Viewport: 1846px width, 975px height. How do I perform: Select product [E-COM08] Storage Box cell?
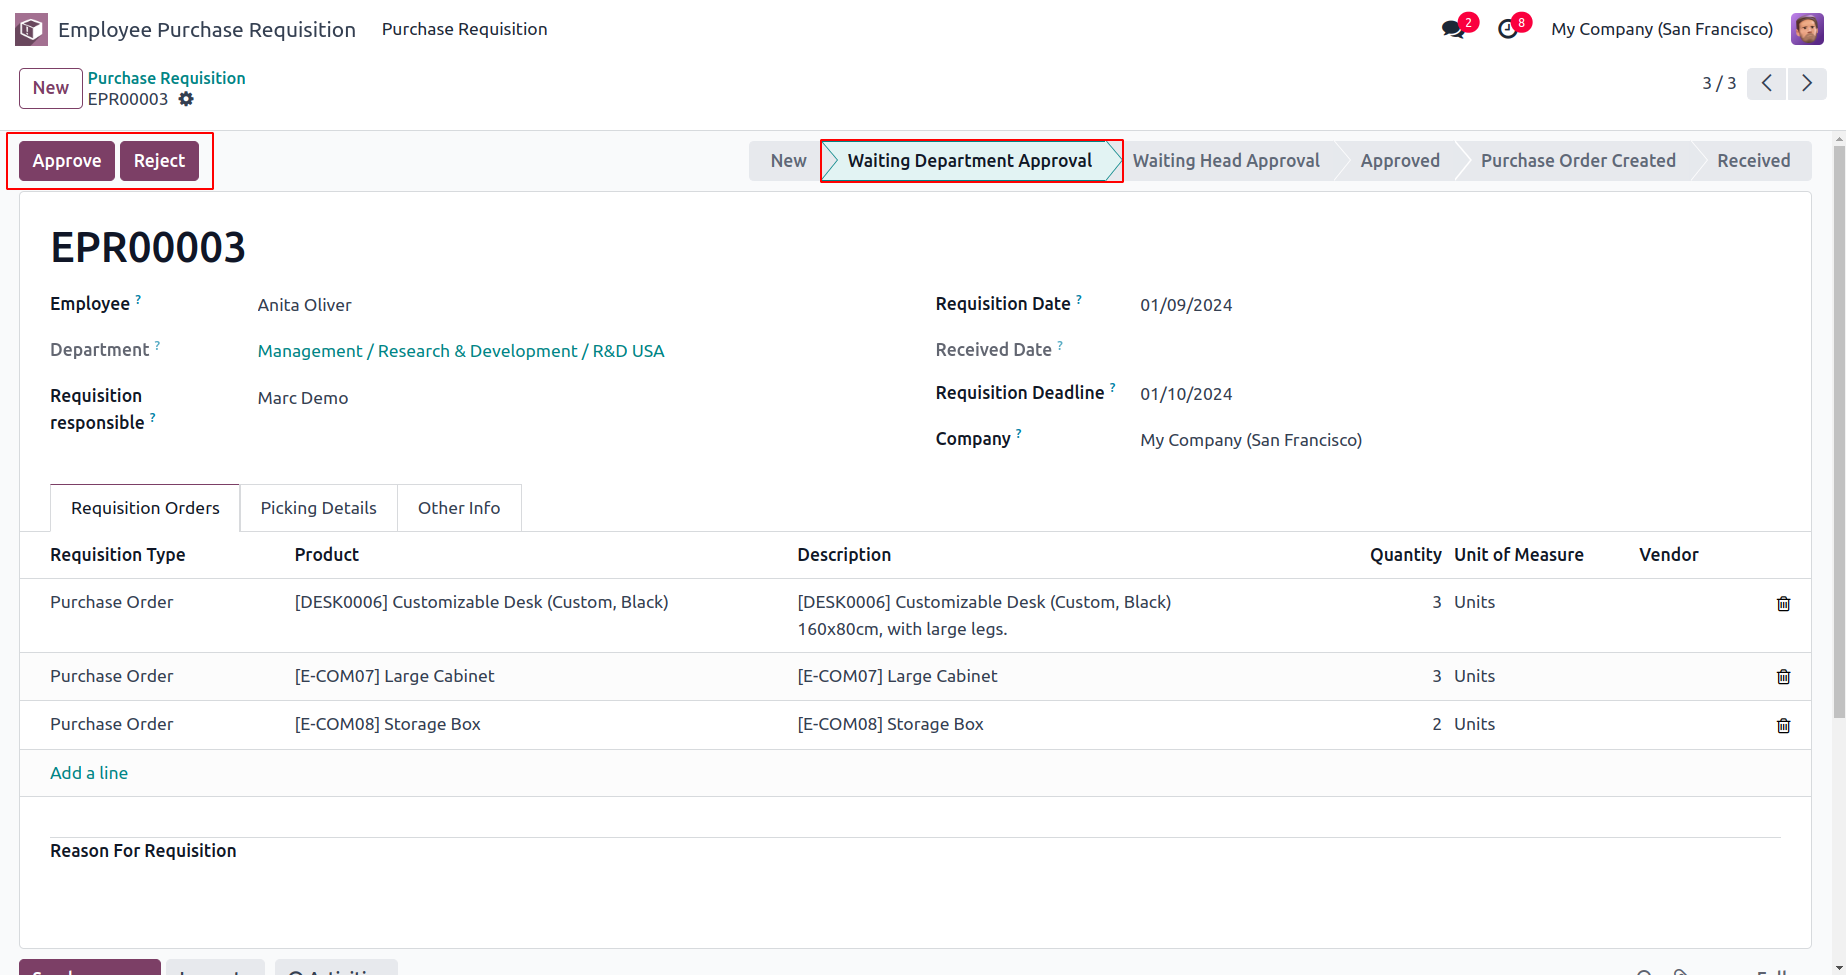pyautogui.click(x=387, y=724)
